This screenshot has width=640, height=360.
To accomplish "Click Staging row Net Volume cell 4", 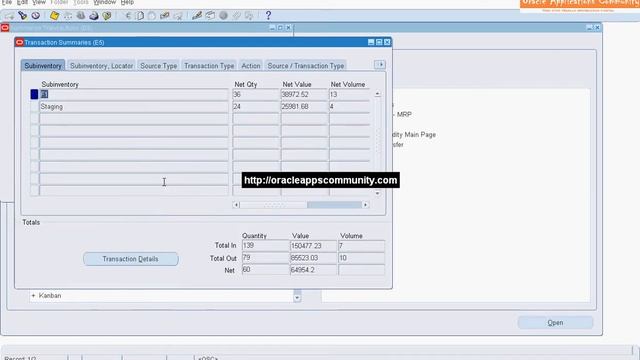I will 349,107.
